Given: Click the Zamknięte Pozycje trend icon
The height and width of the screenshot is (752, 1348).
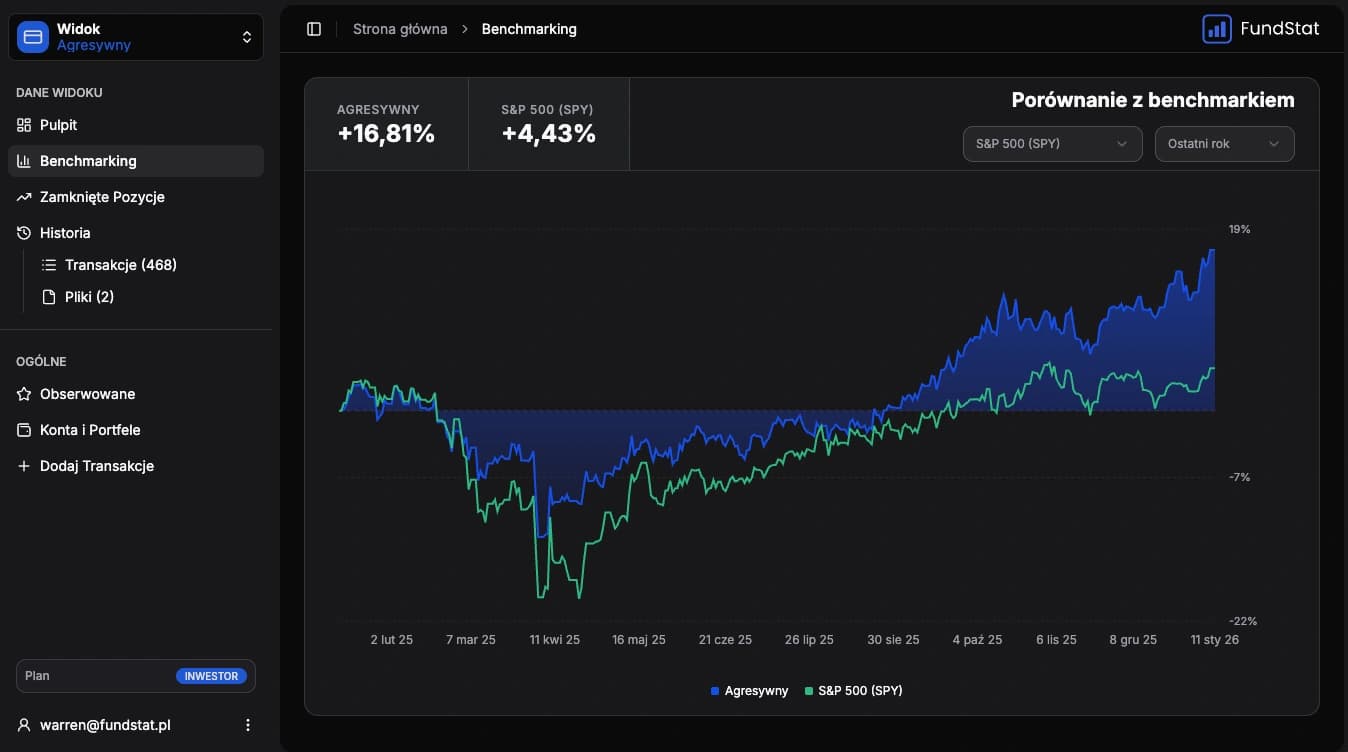Looking at the screenshot, I should 22,196.
